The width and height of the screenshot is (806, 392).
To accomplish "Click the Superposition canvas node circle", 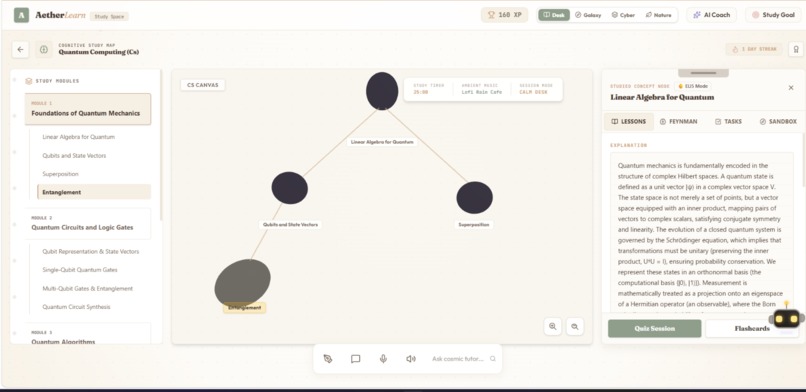I will 474,198.
